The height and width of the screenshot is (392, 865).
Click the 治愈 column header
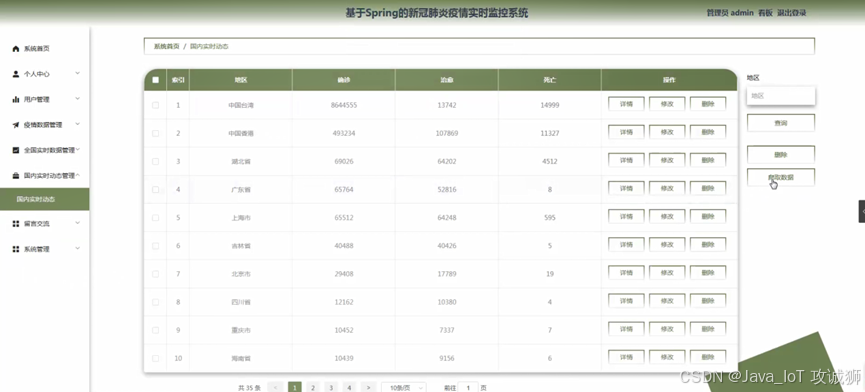[447, 80]
